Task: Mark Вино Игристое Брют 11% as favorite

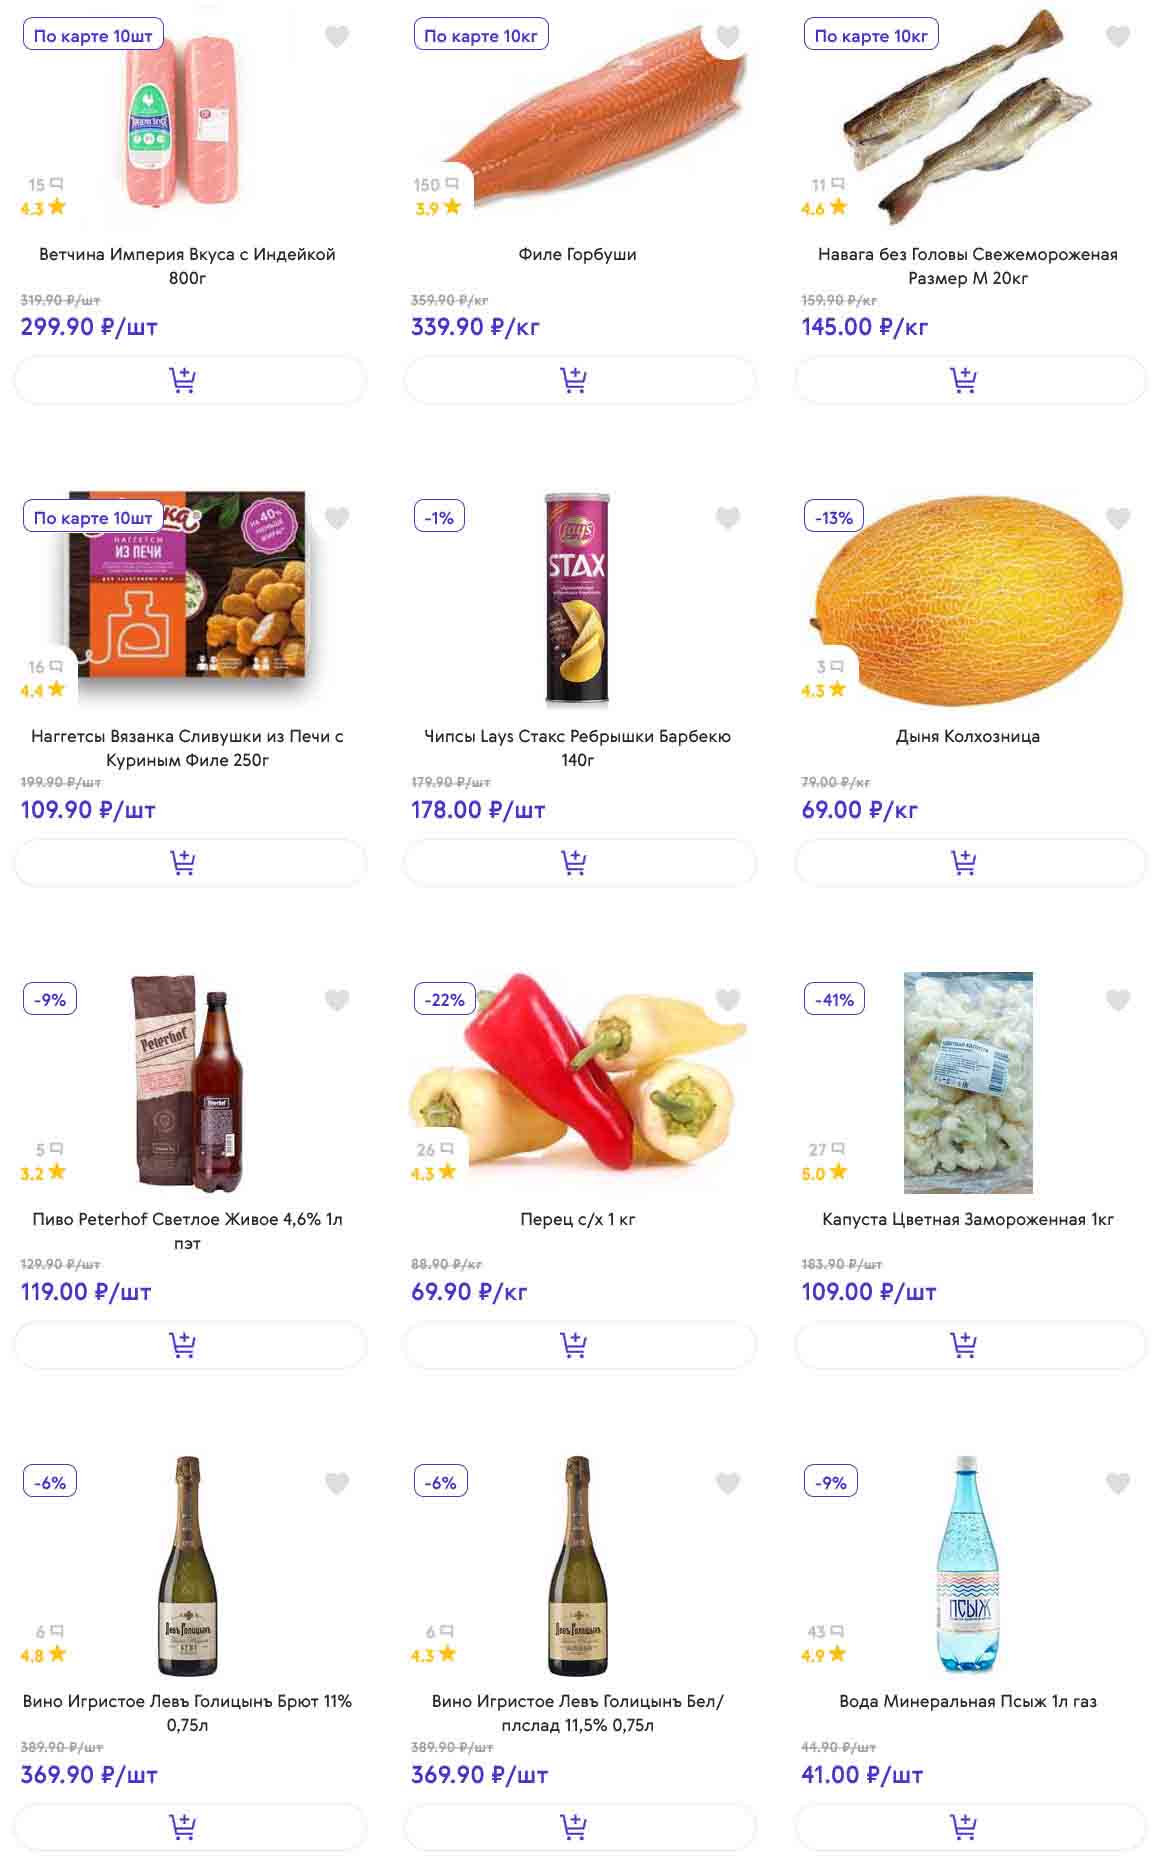Action: tap(337, 1483)
